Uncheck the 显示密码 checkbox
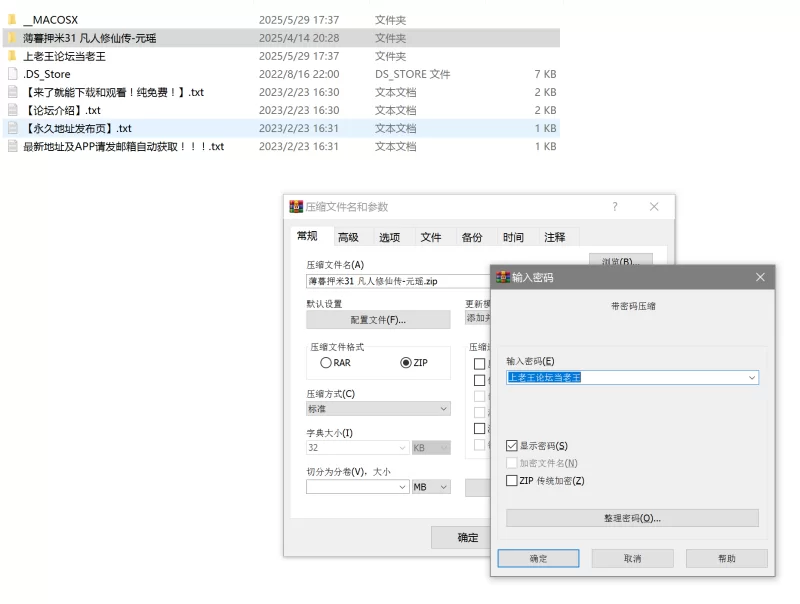The image size is (800, 604). click(512, 445)
